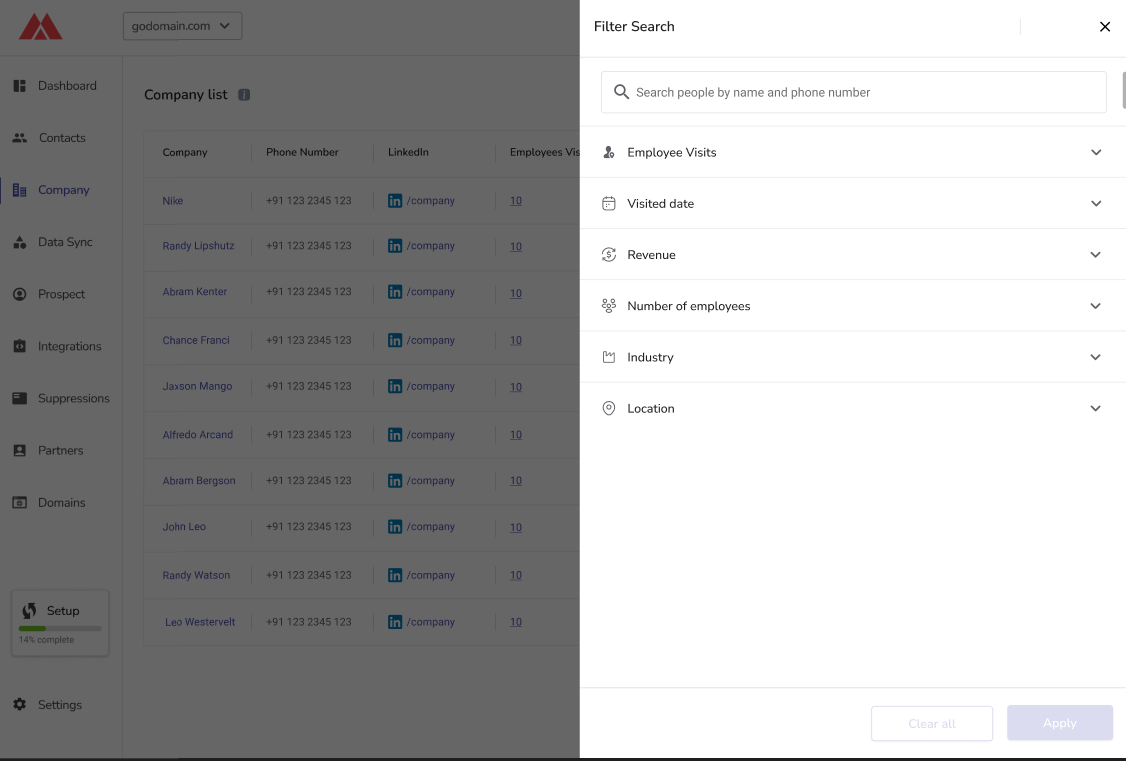
Task: Click the filter panel scrollbar thumb
Action: click(1124, 90)
